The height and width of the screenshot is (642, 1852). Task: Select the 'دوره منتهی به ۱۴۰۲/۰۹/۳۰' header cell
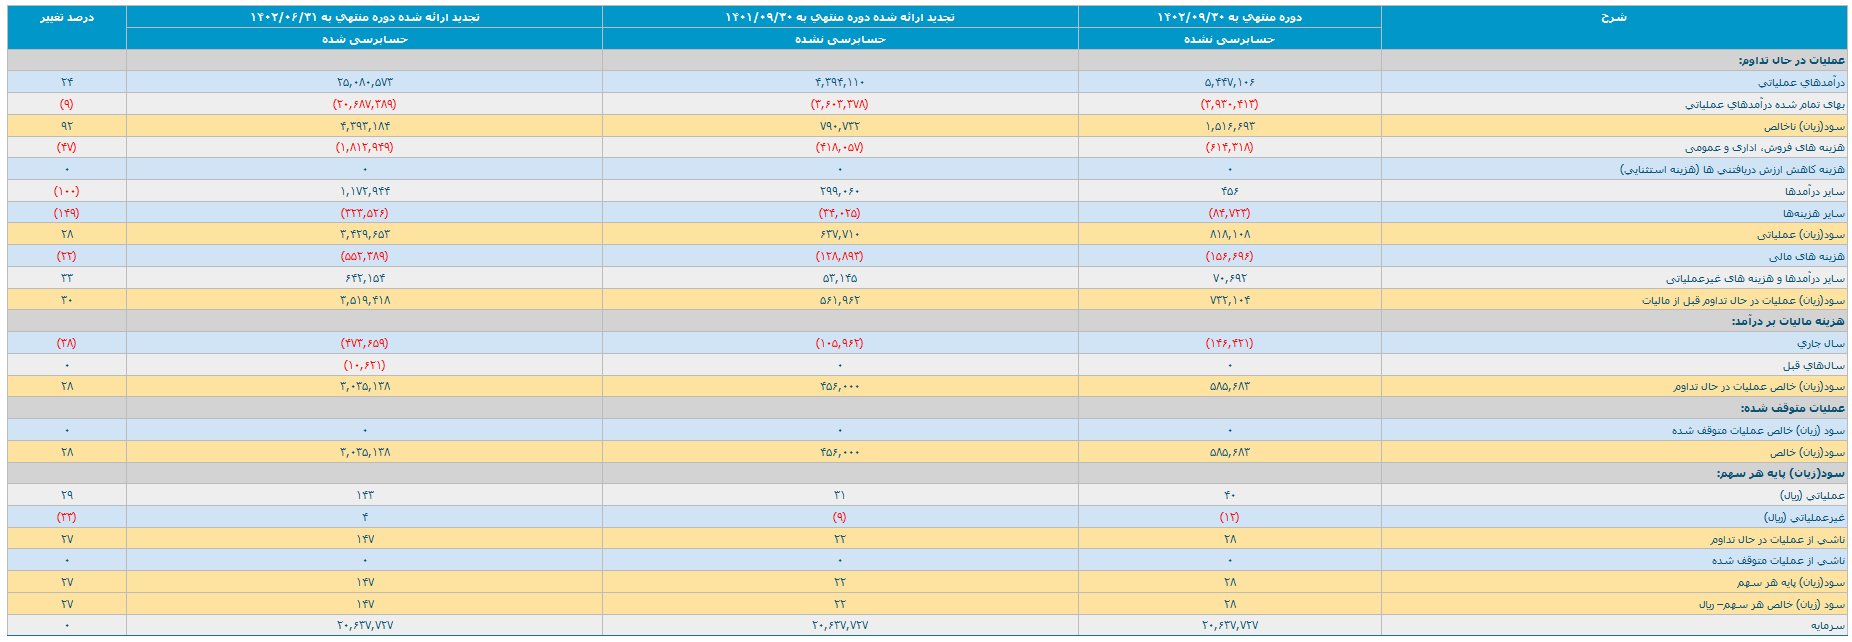tap(1229, 18)
